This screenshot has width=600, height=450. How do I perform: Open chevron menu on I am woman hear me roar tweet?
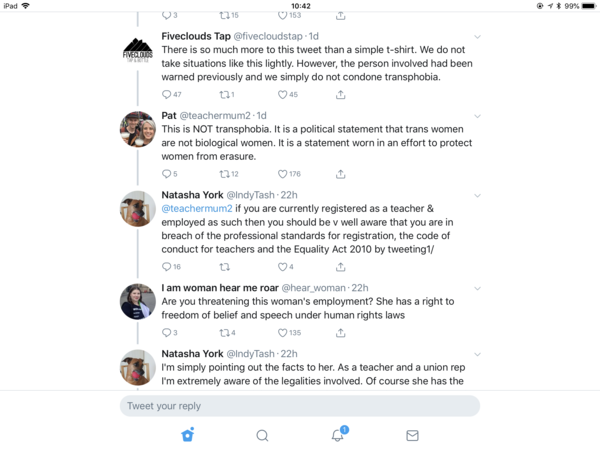(477, 288)
